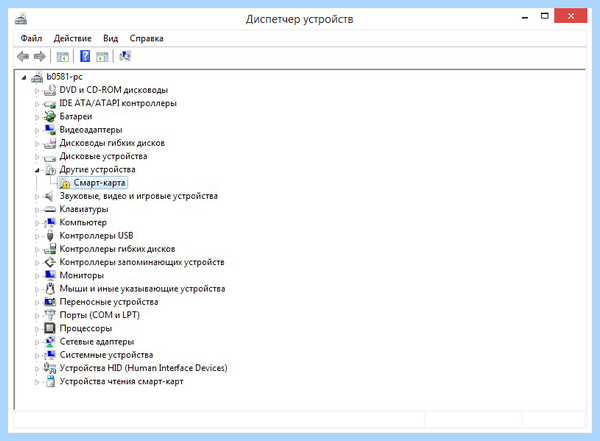Select the Переносные устройства label
The width and height of the screenshot is (600, 441).
[109, 302]
